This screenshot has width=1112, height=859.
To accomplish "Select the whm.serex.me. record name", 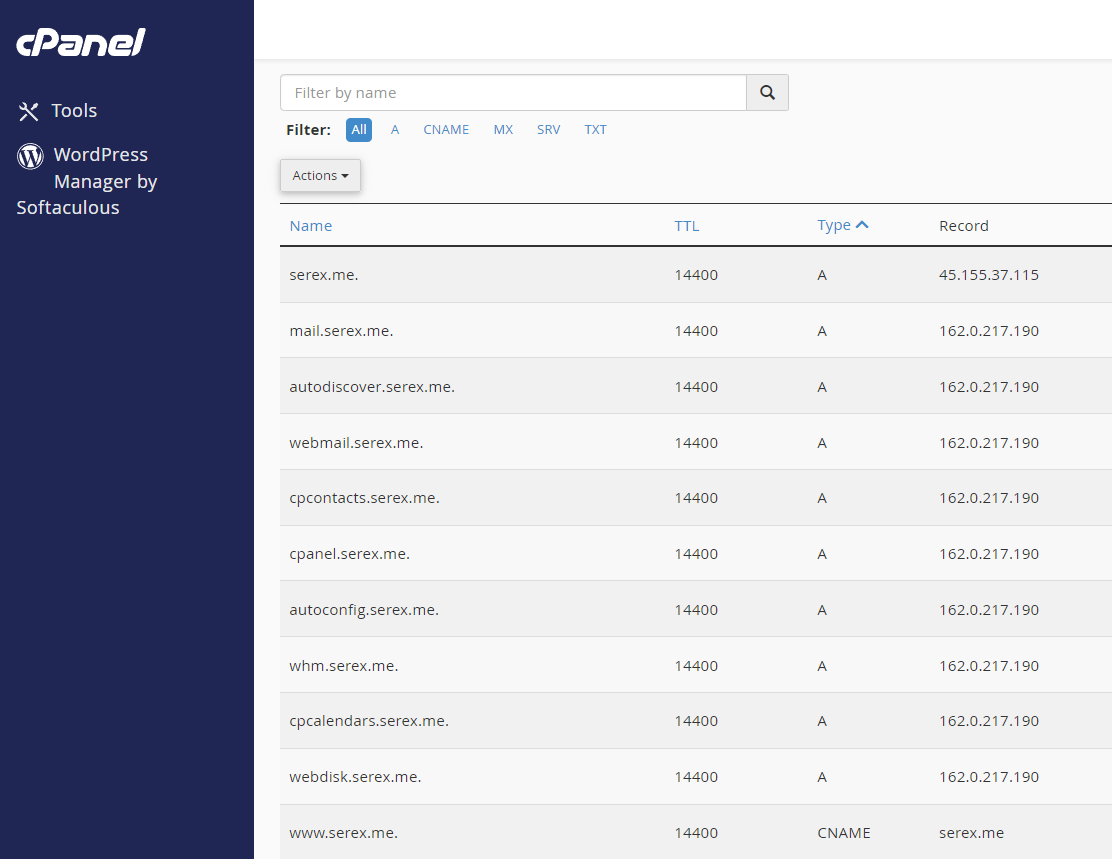I will [344, 666].
